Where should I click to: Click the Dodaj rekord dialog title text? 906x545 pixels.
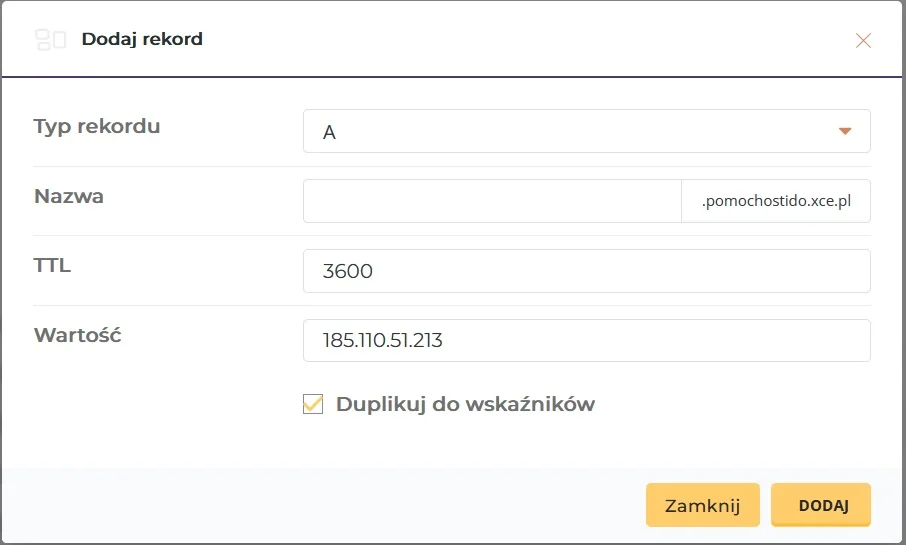(142, 40)
